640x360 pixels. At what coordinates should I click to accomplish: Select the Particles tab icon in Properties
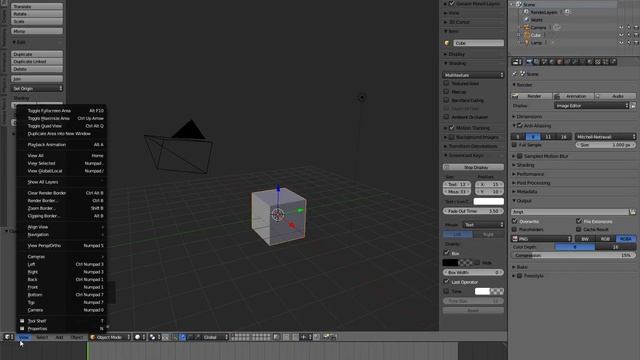605,62
